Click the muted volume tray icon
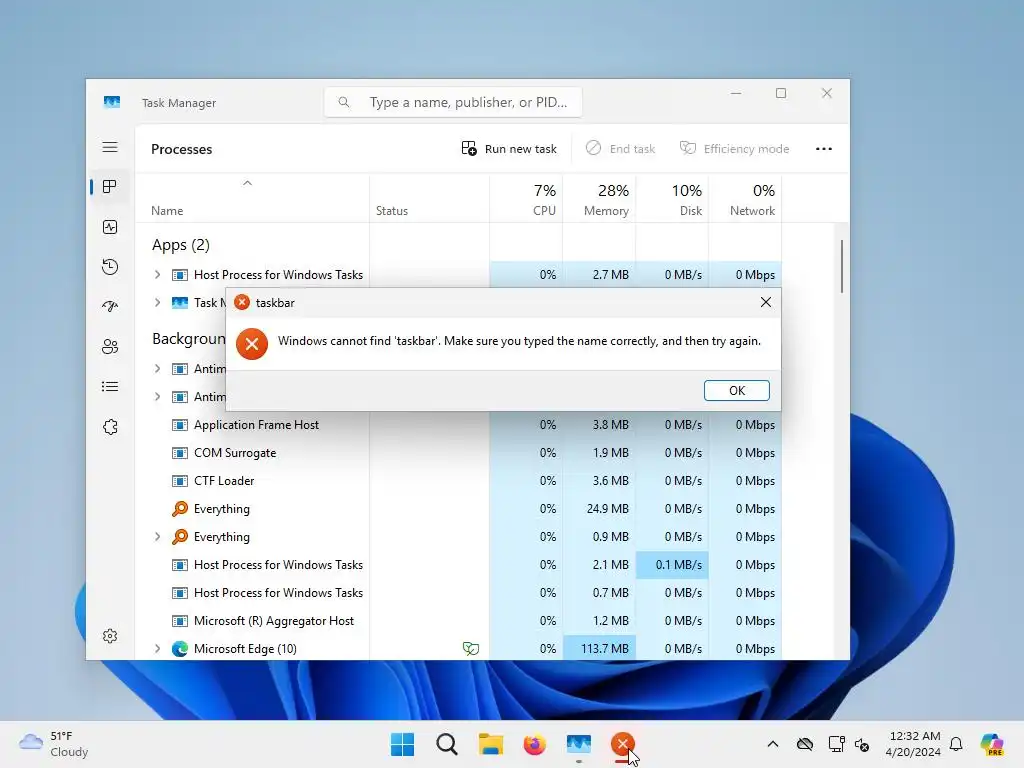The width and height of the screenshot is (1024, 768). pos(862,745)
